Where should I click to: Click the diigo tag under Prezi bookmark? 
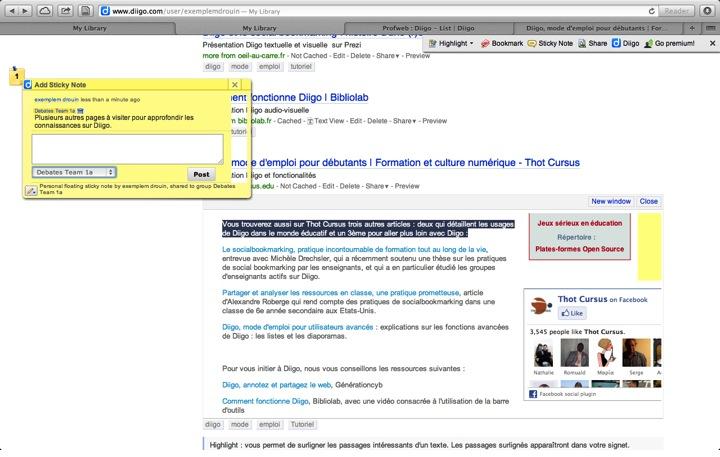click(x=213, y=67)
